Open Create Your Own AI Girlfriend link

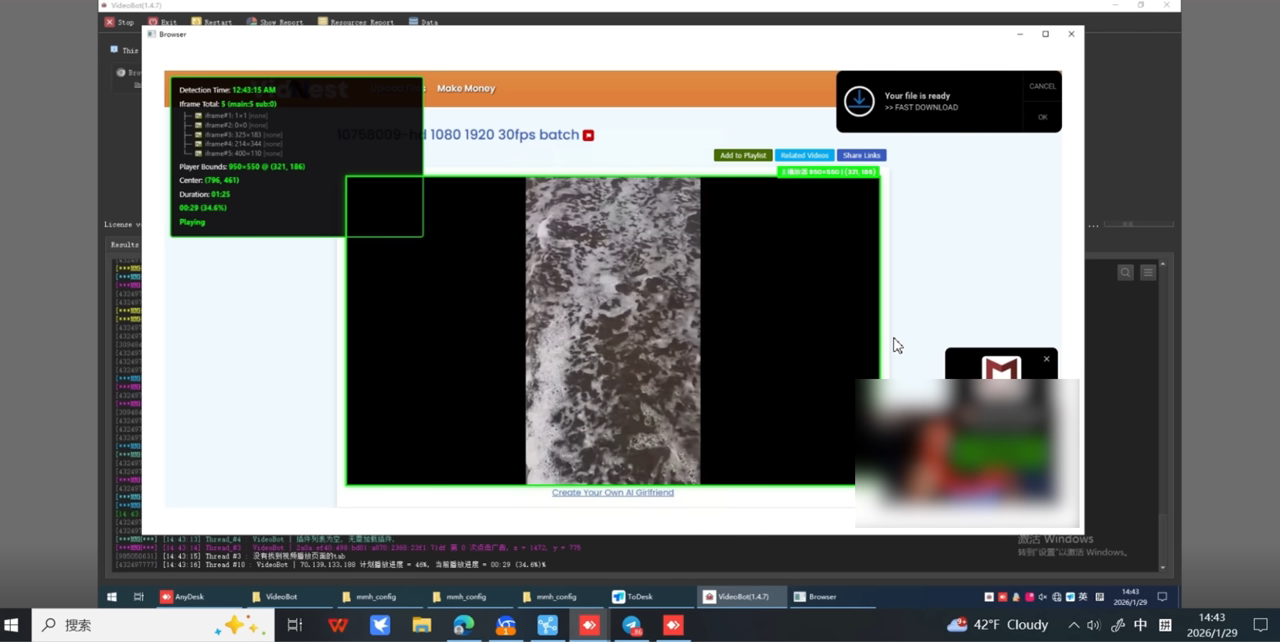point(613,492)
